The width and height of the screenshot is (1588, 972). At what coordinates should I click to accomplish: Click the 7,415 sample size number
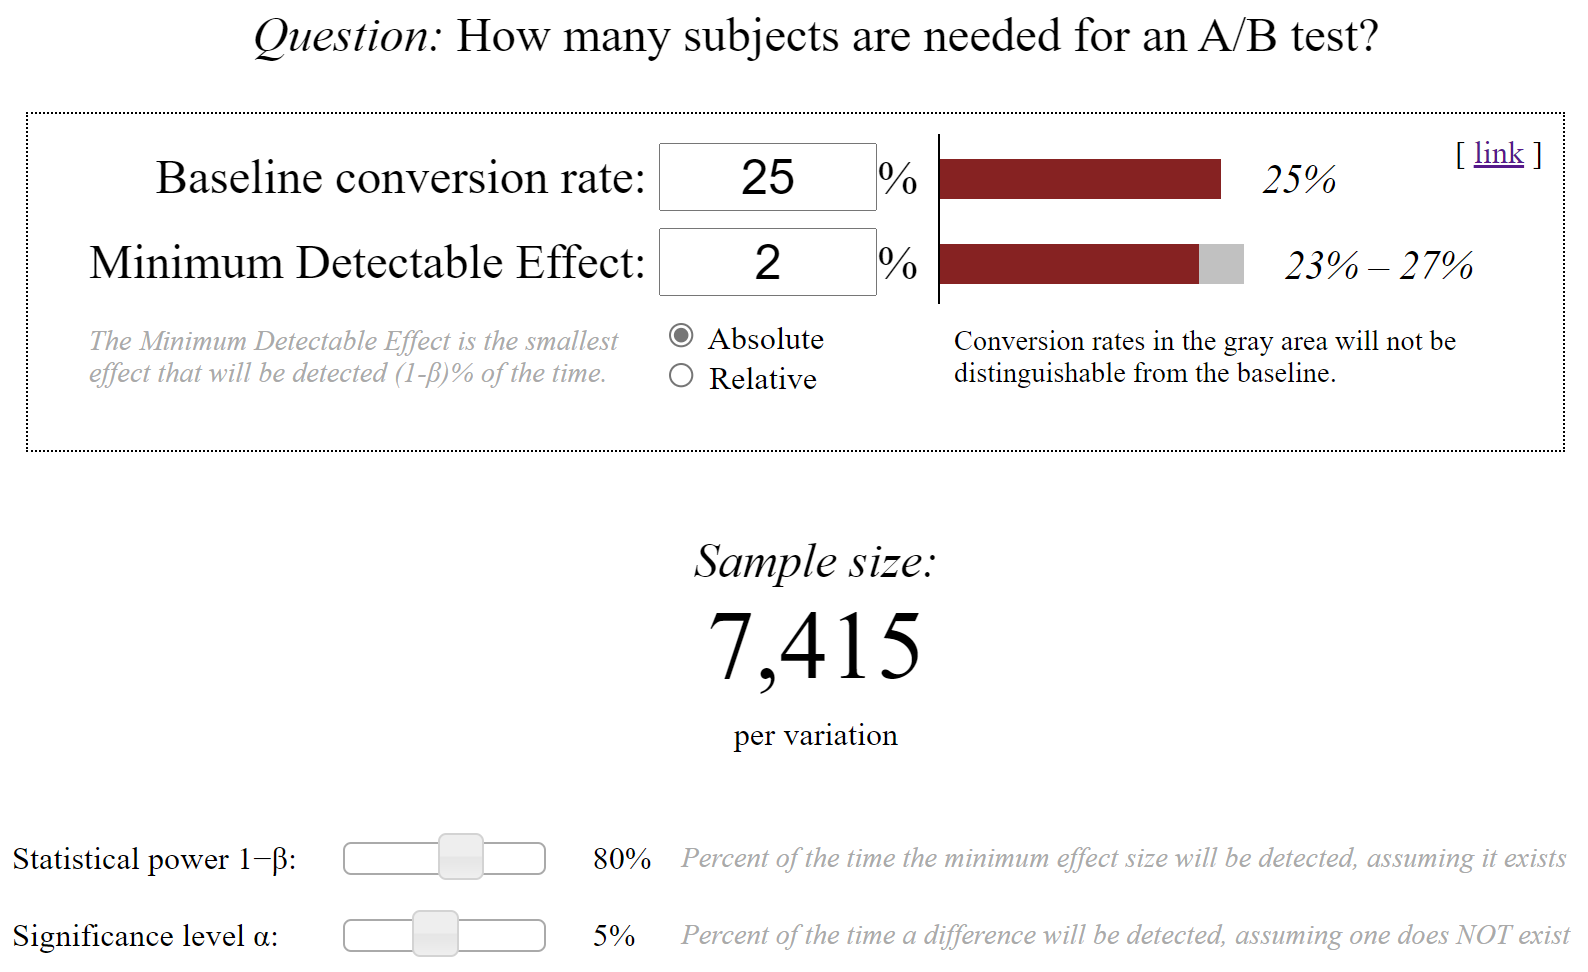pos(815,647)
